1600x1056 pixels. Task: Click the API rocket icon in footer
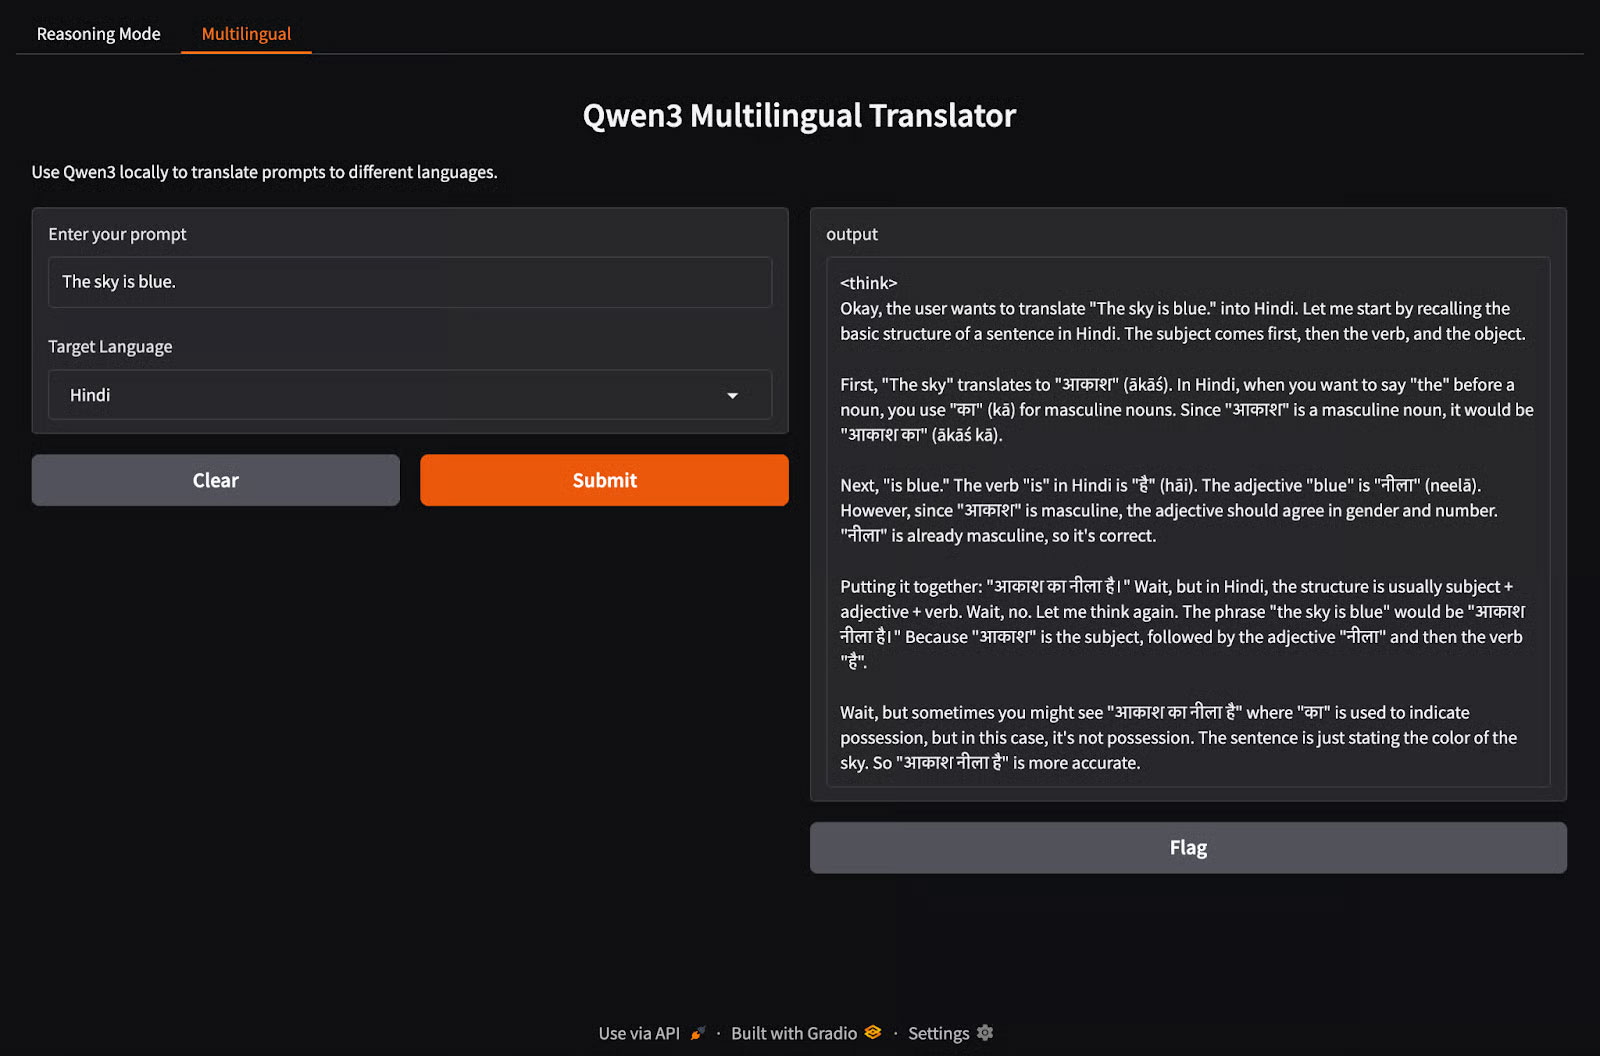698,1033
